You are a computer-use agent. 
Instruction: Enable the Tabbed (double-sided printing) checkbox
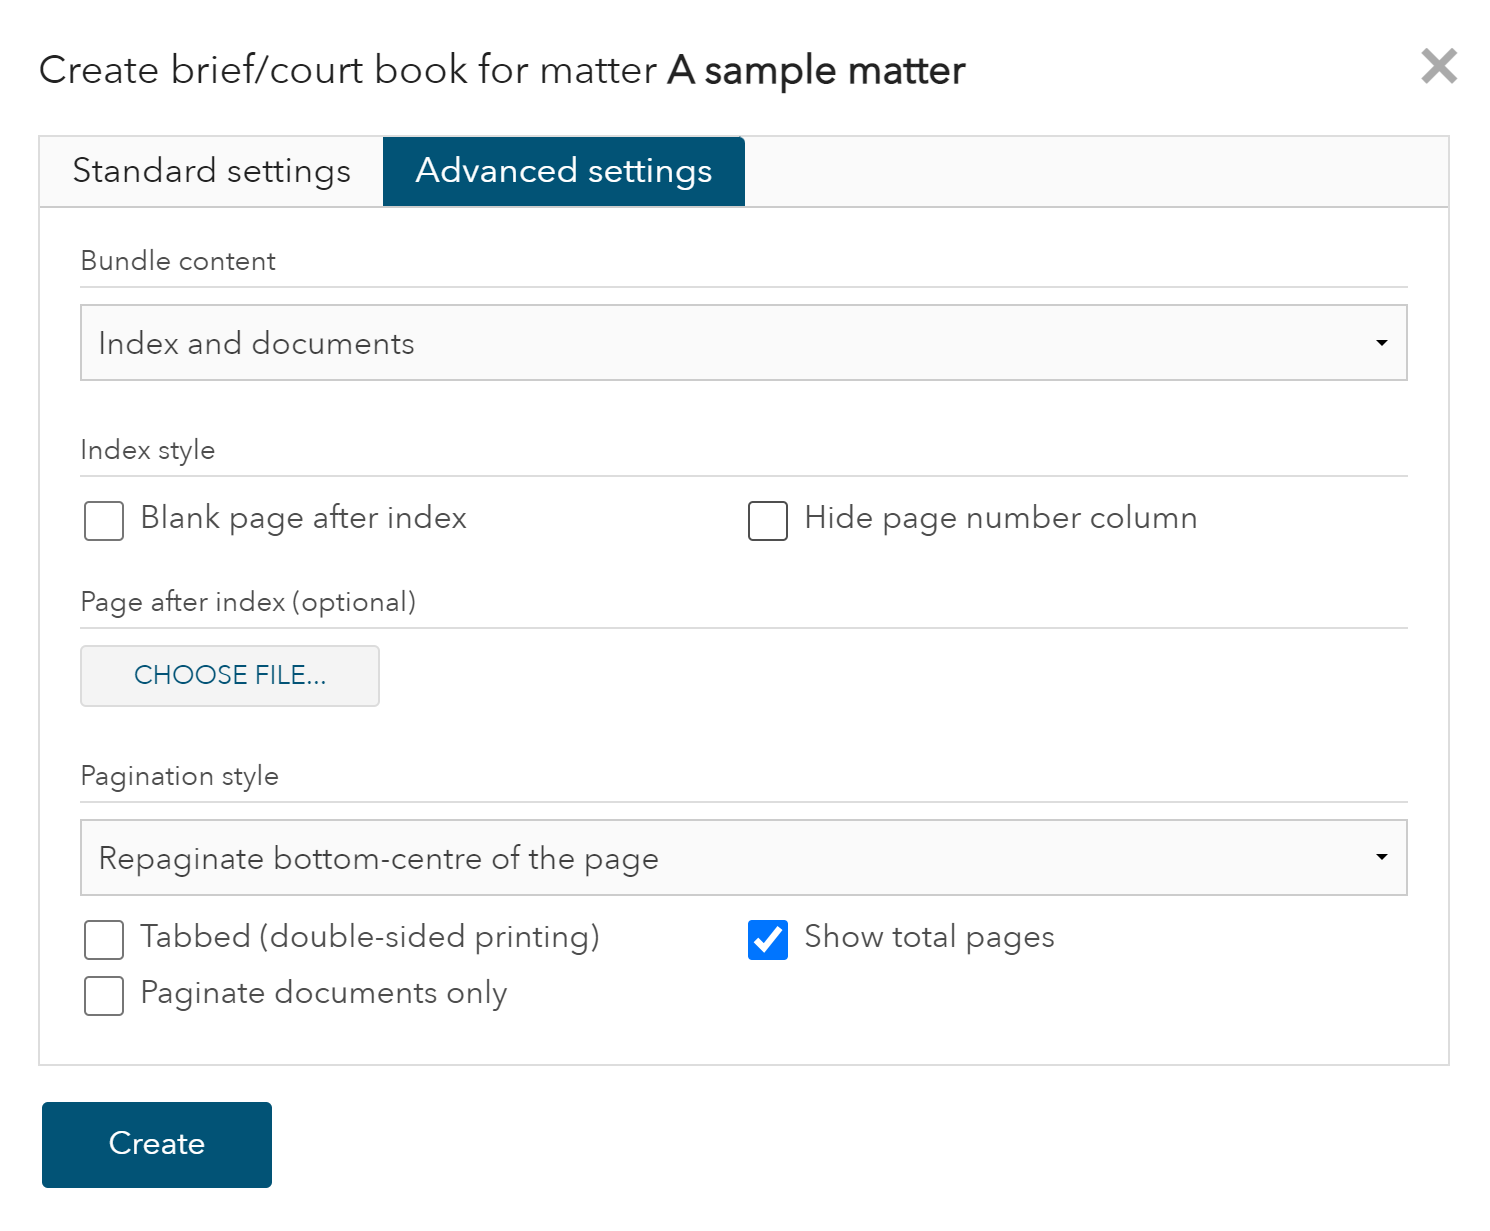(x=104, y=940)
